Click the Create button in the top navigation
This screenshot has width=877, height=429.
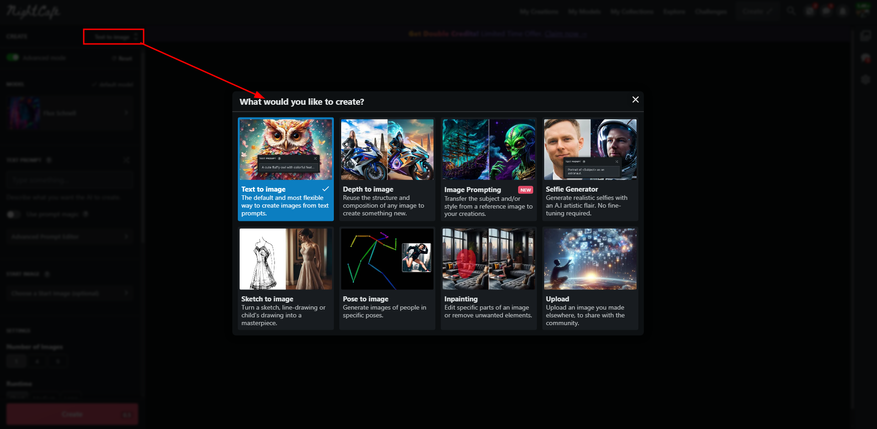[757, 11]
